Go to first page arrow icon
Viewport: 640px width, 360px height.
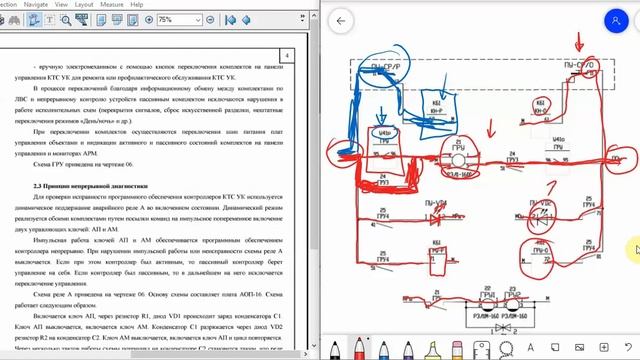(231, 20)
